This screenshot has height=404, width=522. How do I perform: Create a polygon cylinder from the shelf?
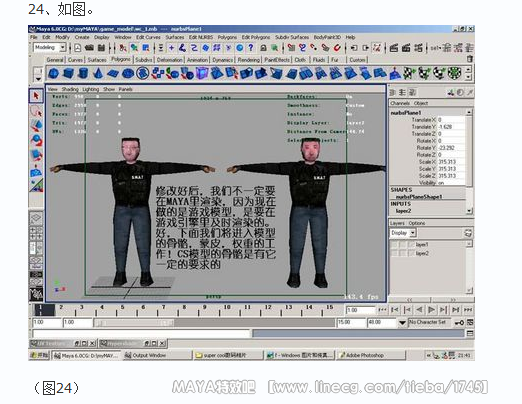pyautogui.click(x=83, y=73)
